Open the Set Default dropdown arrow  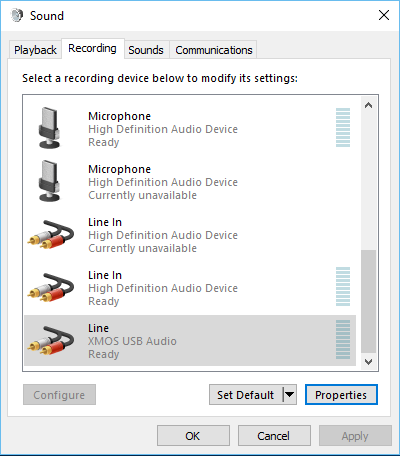click(290, 395)
